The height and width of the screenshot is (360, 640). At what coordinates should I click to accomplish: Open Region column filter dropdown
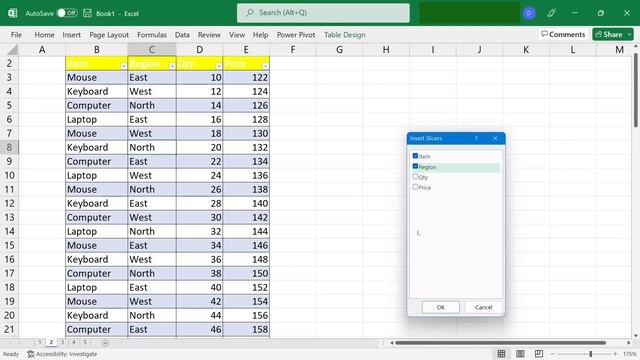pos(172,66)
